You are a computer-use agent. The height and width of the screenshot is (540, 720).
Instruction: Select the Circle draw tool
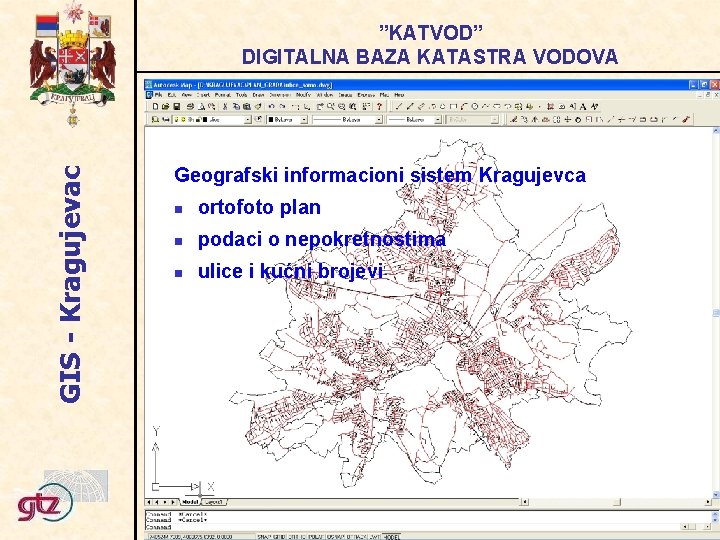[x=475, y=107]
